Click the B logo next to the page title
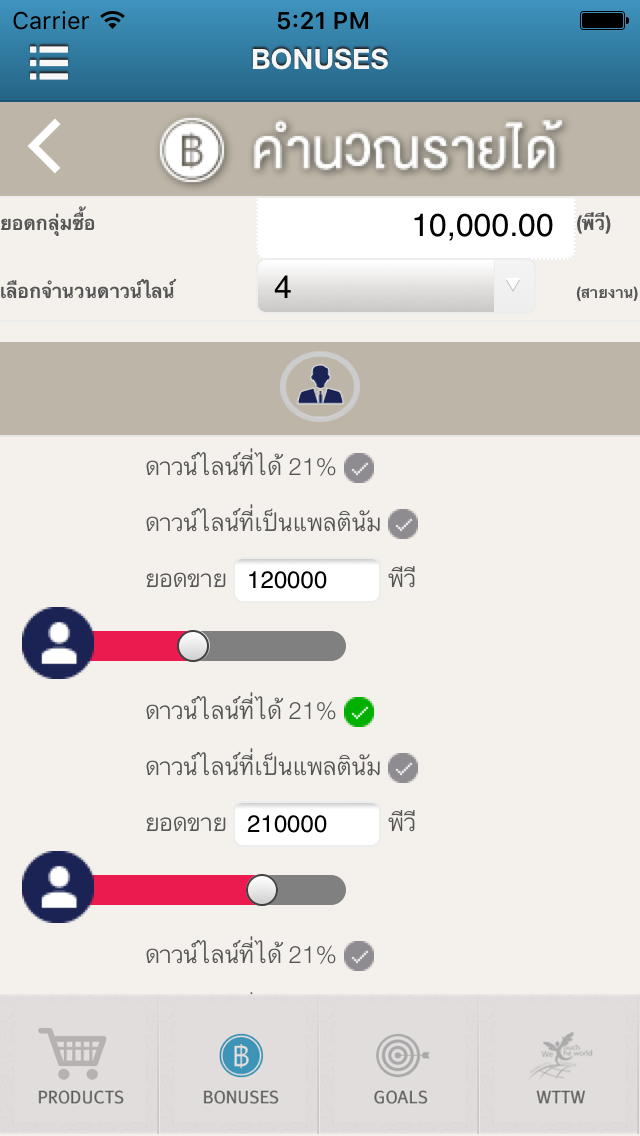 (191, 144)
